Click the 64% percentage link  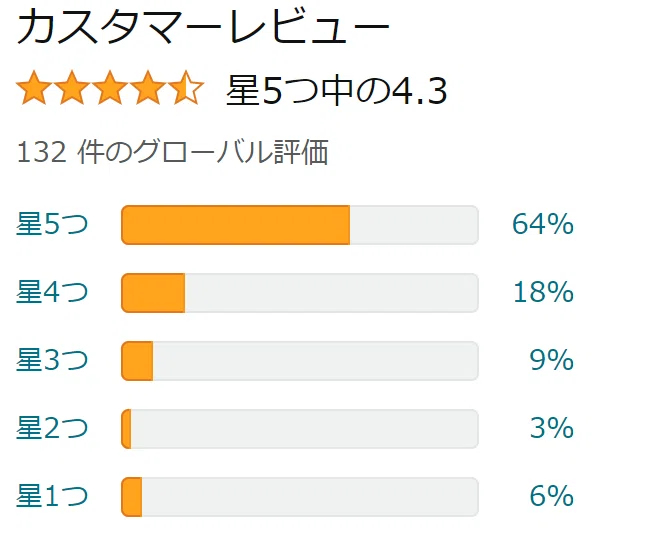(543, 224)
